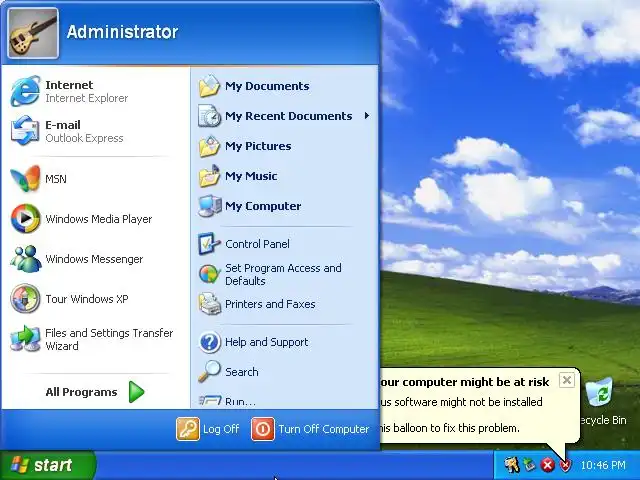Click the red security shield tray icon
Viewport: 640px width, 480px height.
point(565,465)
